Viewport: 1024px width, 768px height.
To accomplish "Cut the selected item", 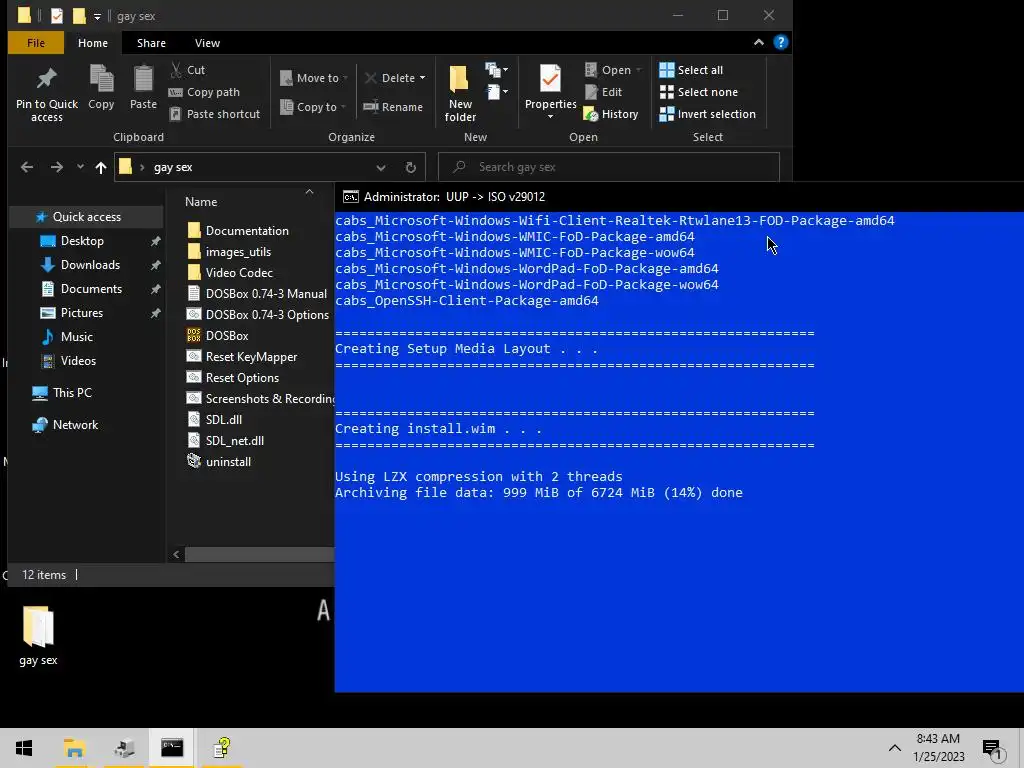I will click(x=188, y=70).
